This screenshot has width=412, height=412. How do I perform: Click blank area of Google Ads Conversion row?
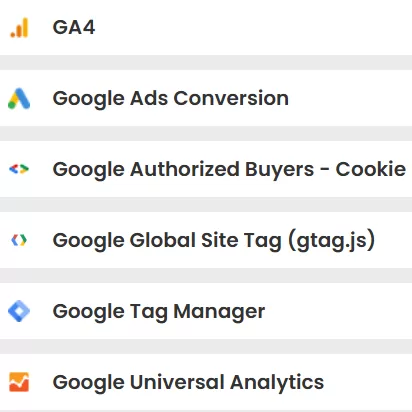[350, 98]
